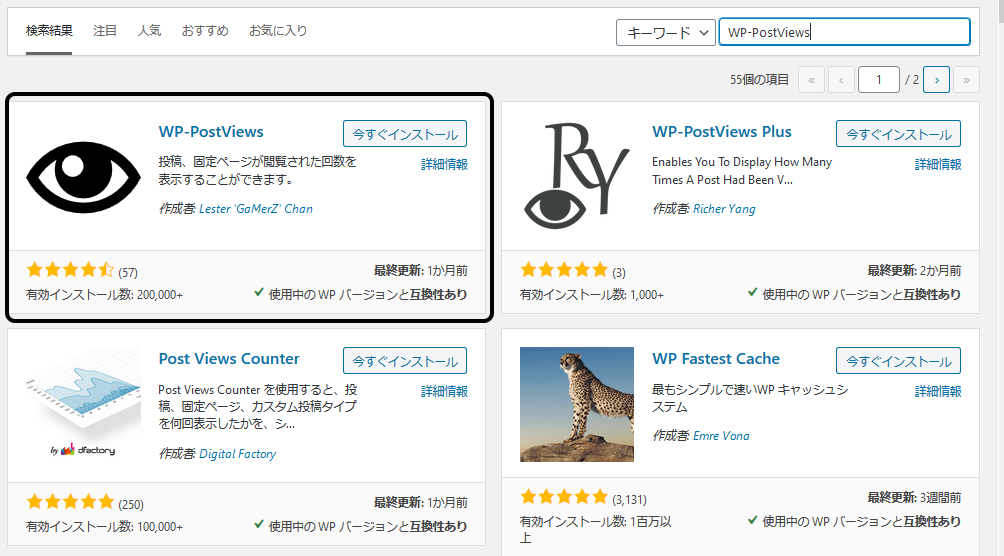Open author Emre Vona link

[721, 436]
